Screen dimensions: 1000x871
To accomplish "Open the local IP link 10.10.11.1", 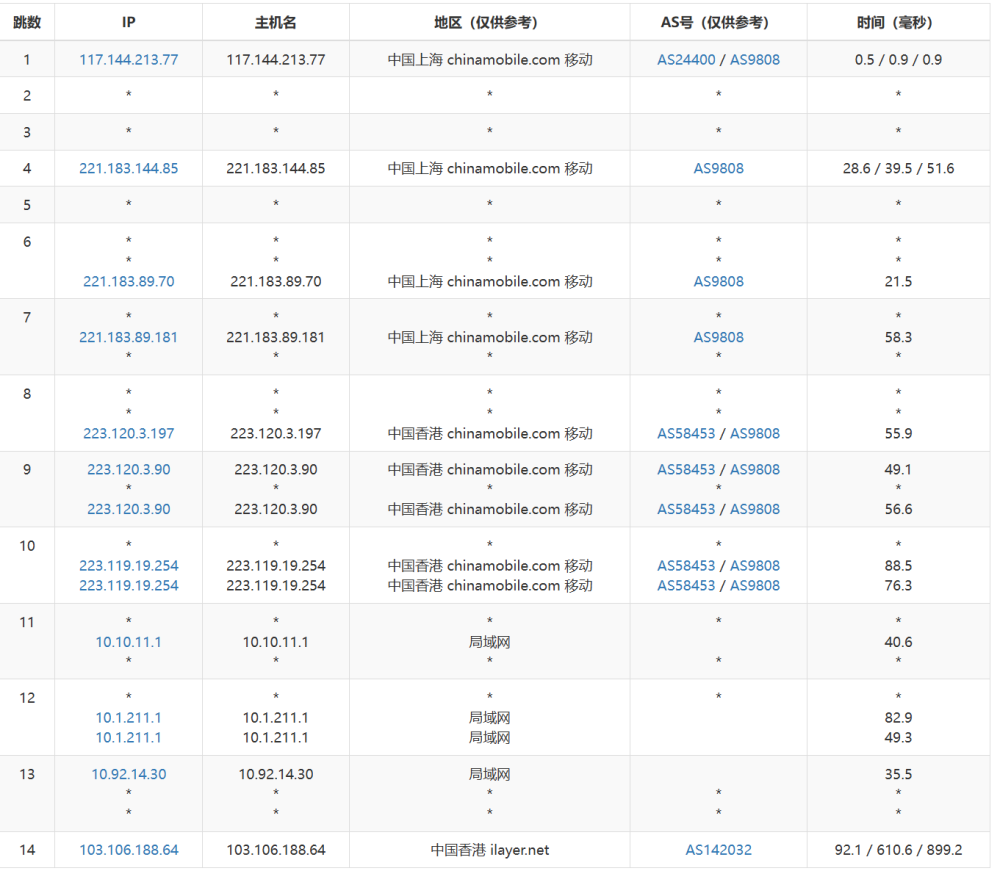I will pyautogui.click(x=128, y=642).
